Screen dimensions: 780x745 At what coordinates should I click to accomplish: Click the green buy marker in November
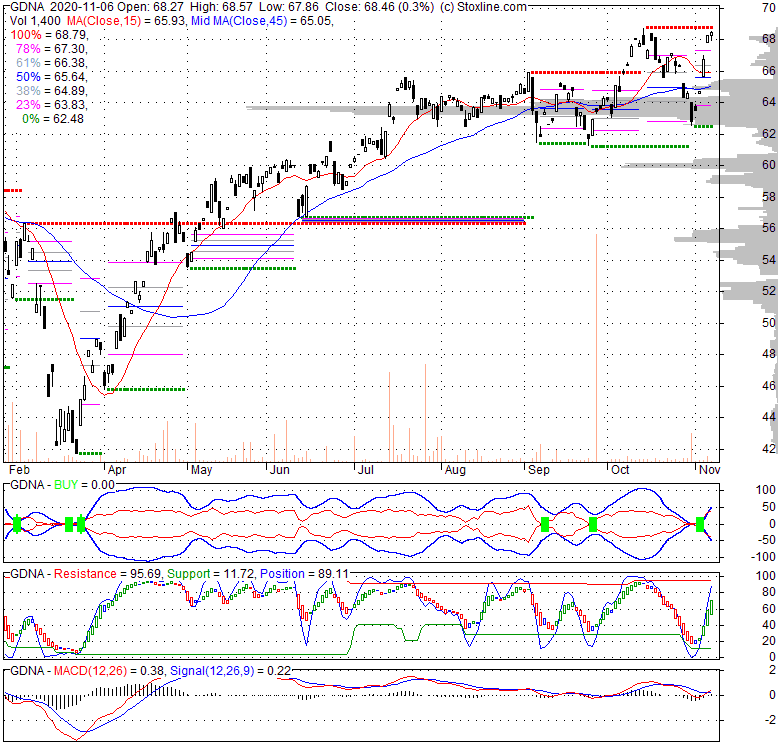700,524
